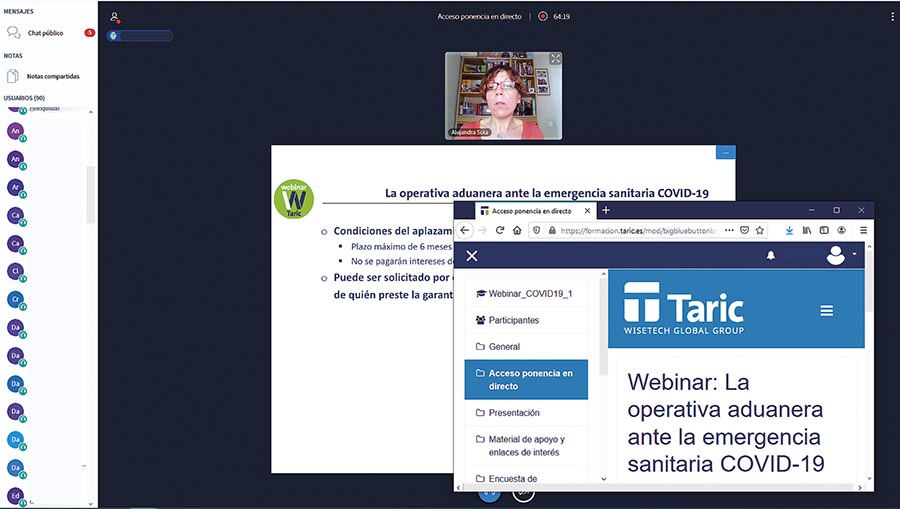Open Notas compartidas shared notes

click(x=44, y=76)
